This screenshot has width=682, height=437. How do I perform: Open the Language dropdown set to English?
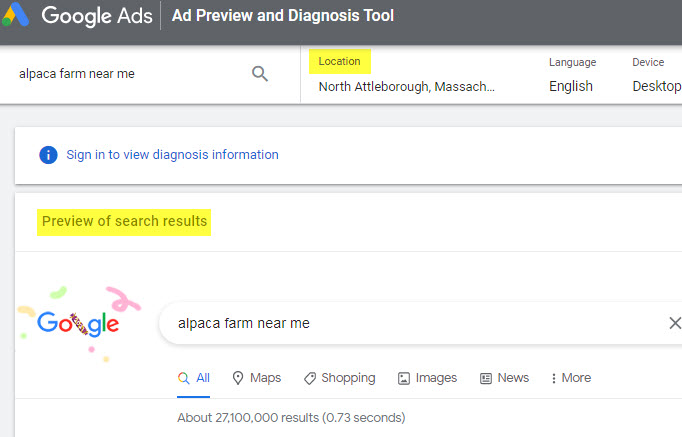tap(571, 86)
